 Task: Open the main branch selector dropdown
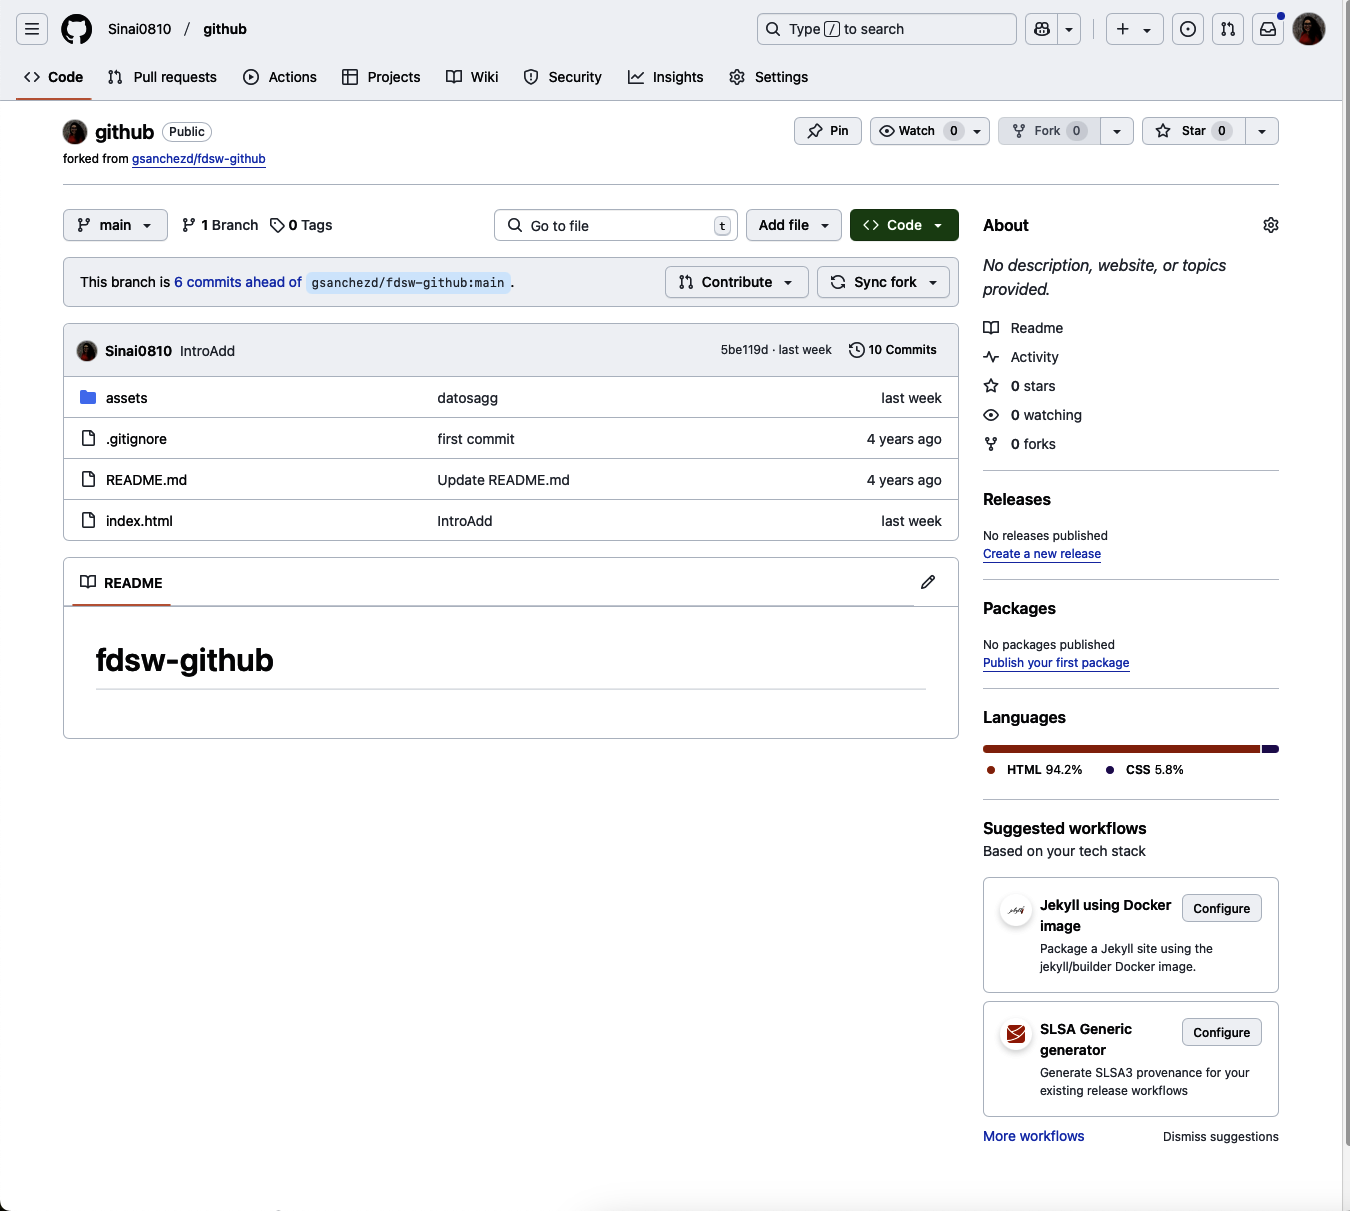point(114,225)
